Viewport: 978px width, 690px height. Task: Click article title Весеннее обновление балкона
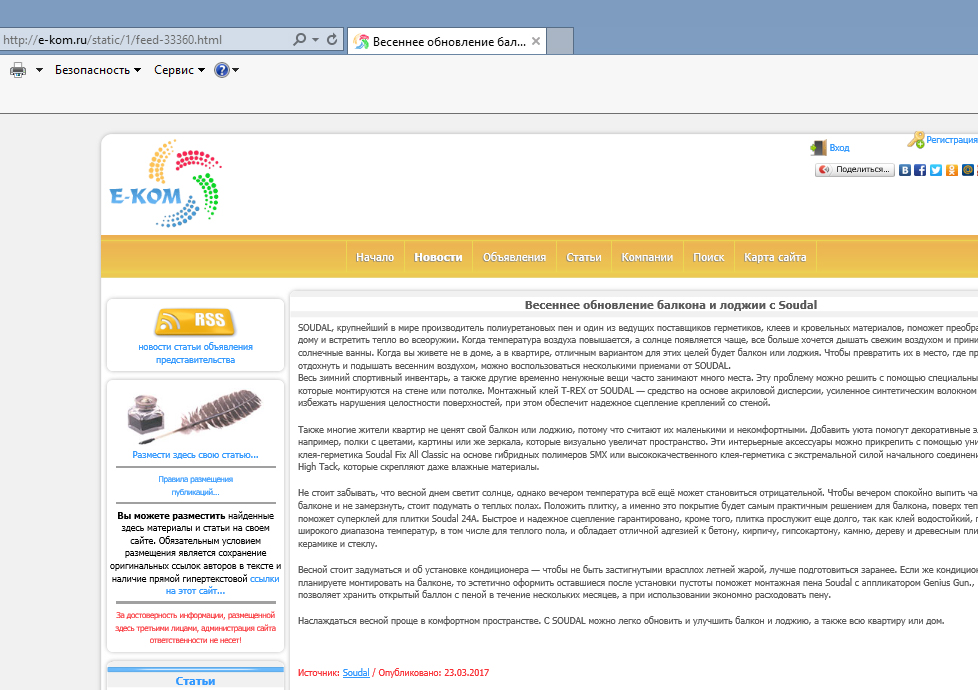coord(671,305)
